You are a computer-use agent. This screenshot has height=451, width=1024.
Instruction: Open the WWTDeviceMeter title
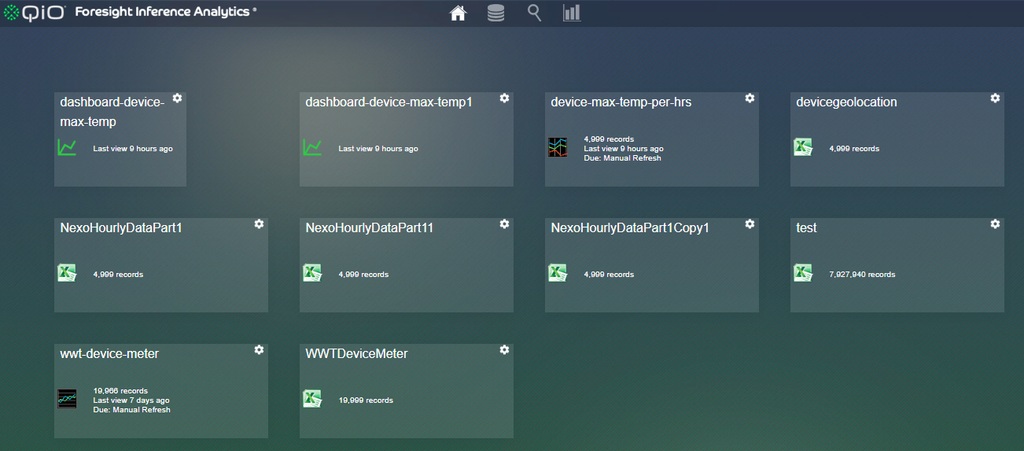click(x=357, y=354)
